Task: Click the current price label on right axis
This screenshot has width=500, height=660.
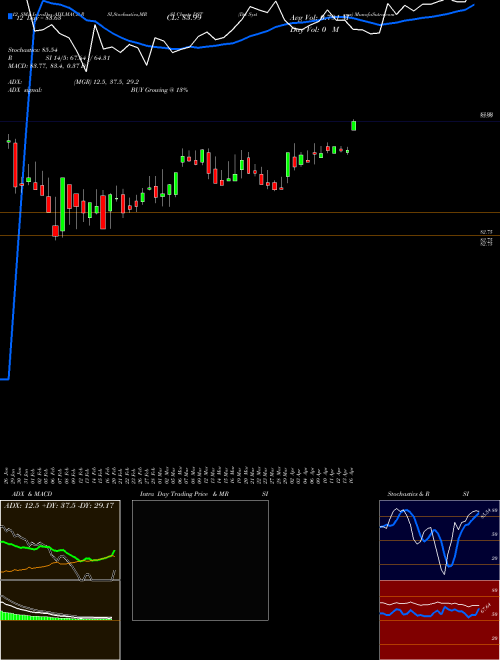Action: click(x=487, y=115)
